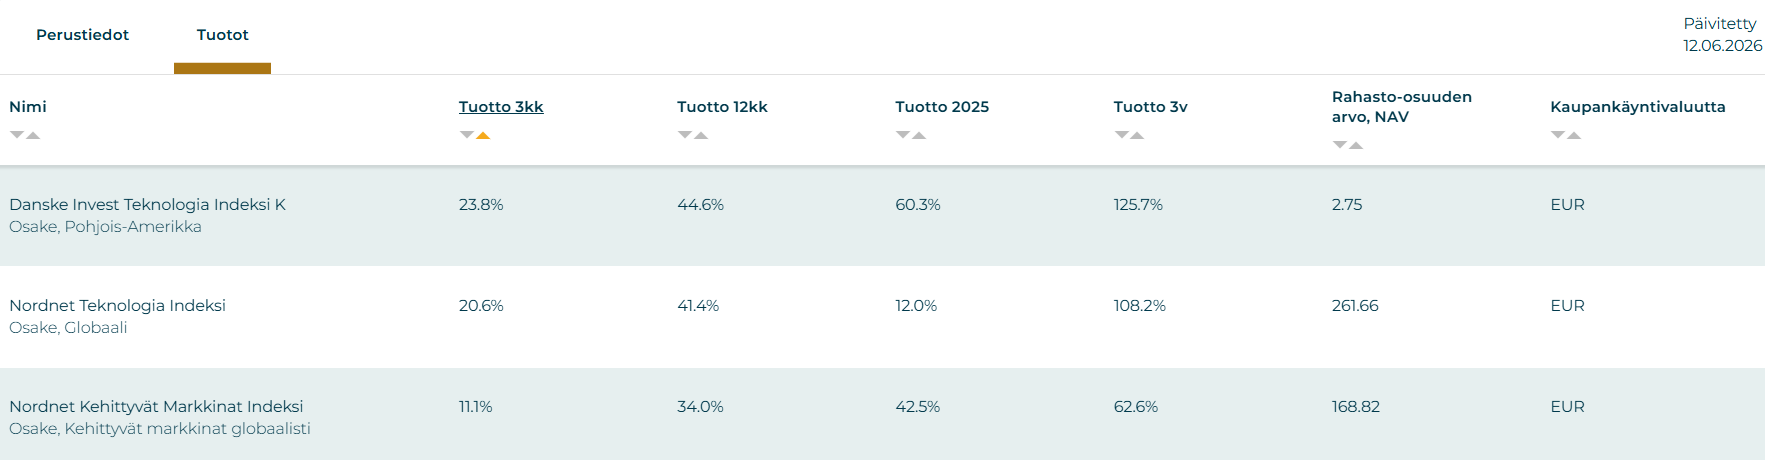This screenshot has width=1765, height=460.
Task: Click the orange ascending arrow under Tuotto 3kk
Action: point(483,135)
